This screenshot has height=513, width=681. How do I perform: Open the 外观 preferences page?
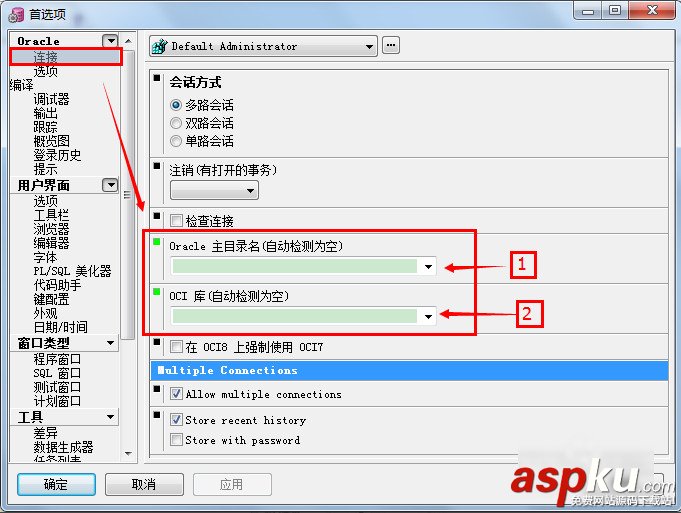tap(46, 313)
